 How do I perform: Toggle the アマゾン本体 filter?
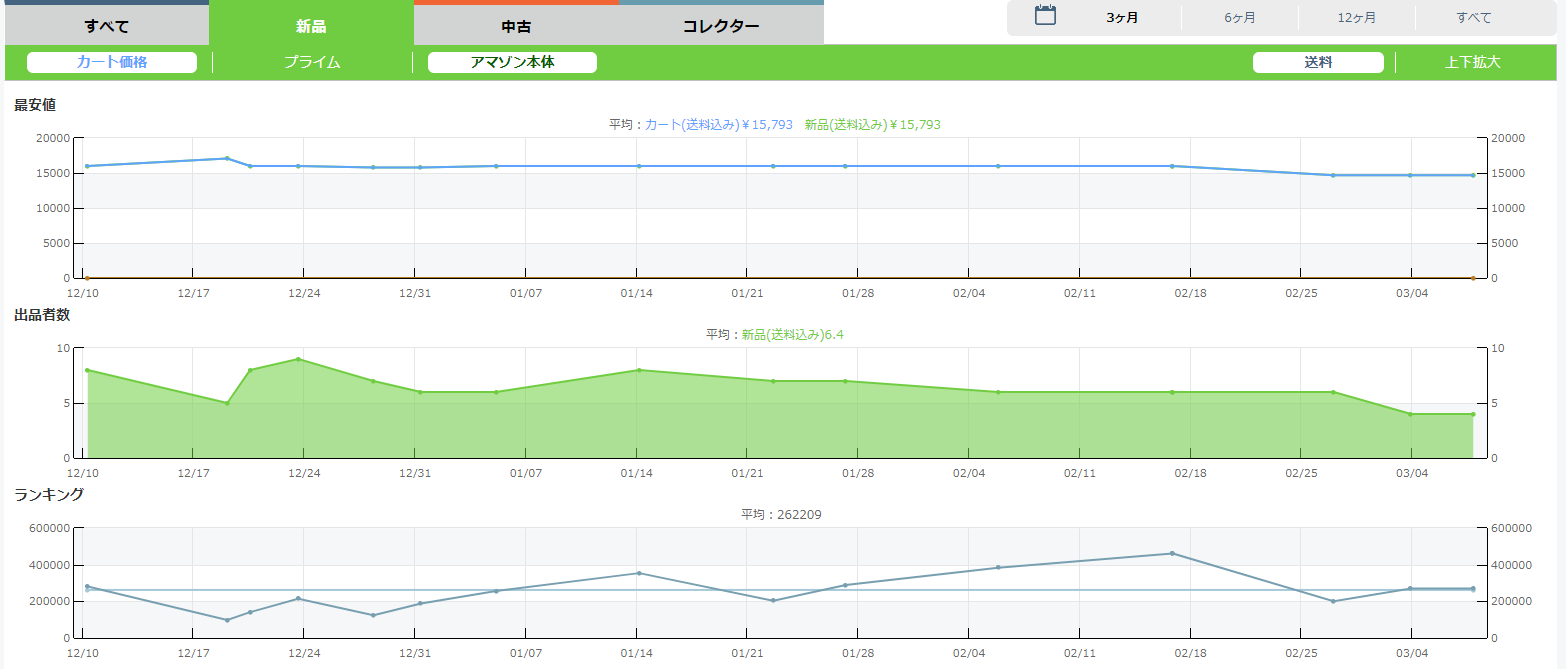512,62
